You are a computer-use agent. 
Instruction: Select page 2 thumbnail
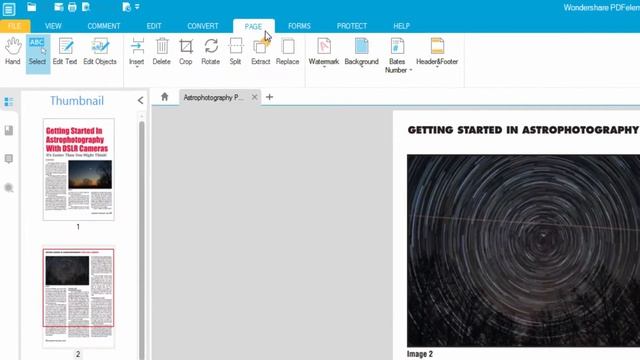[x=78, y=297]
